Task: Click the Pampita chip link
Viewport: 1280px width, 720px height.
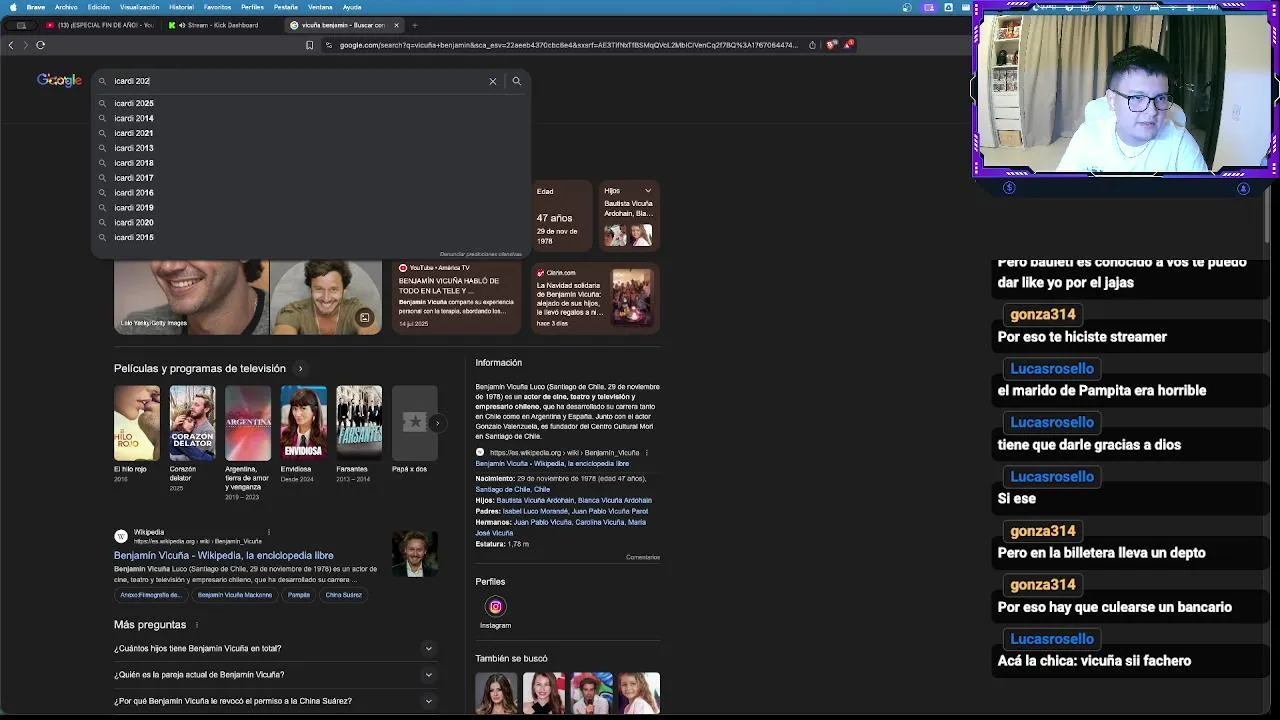Action: [x=299, y=595]
